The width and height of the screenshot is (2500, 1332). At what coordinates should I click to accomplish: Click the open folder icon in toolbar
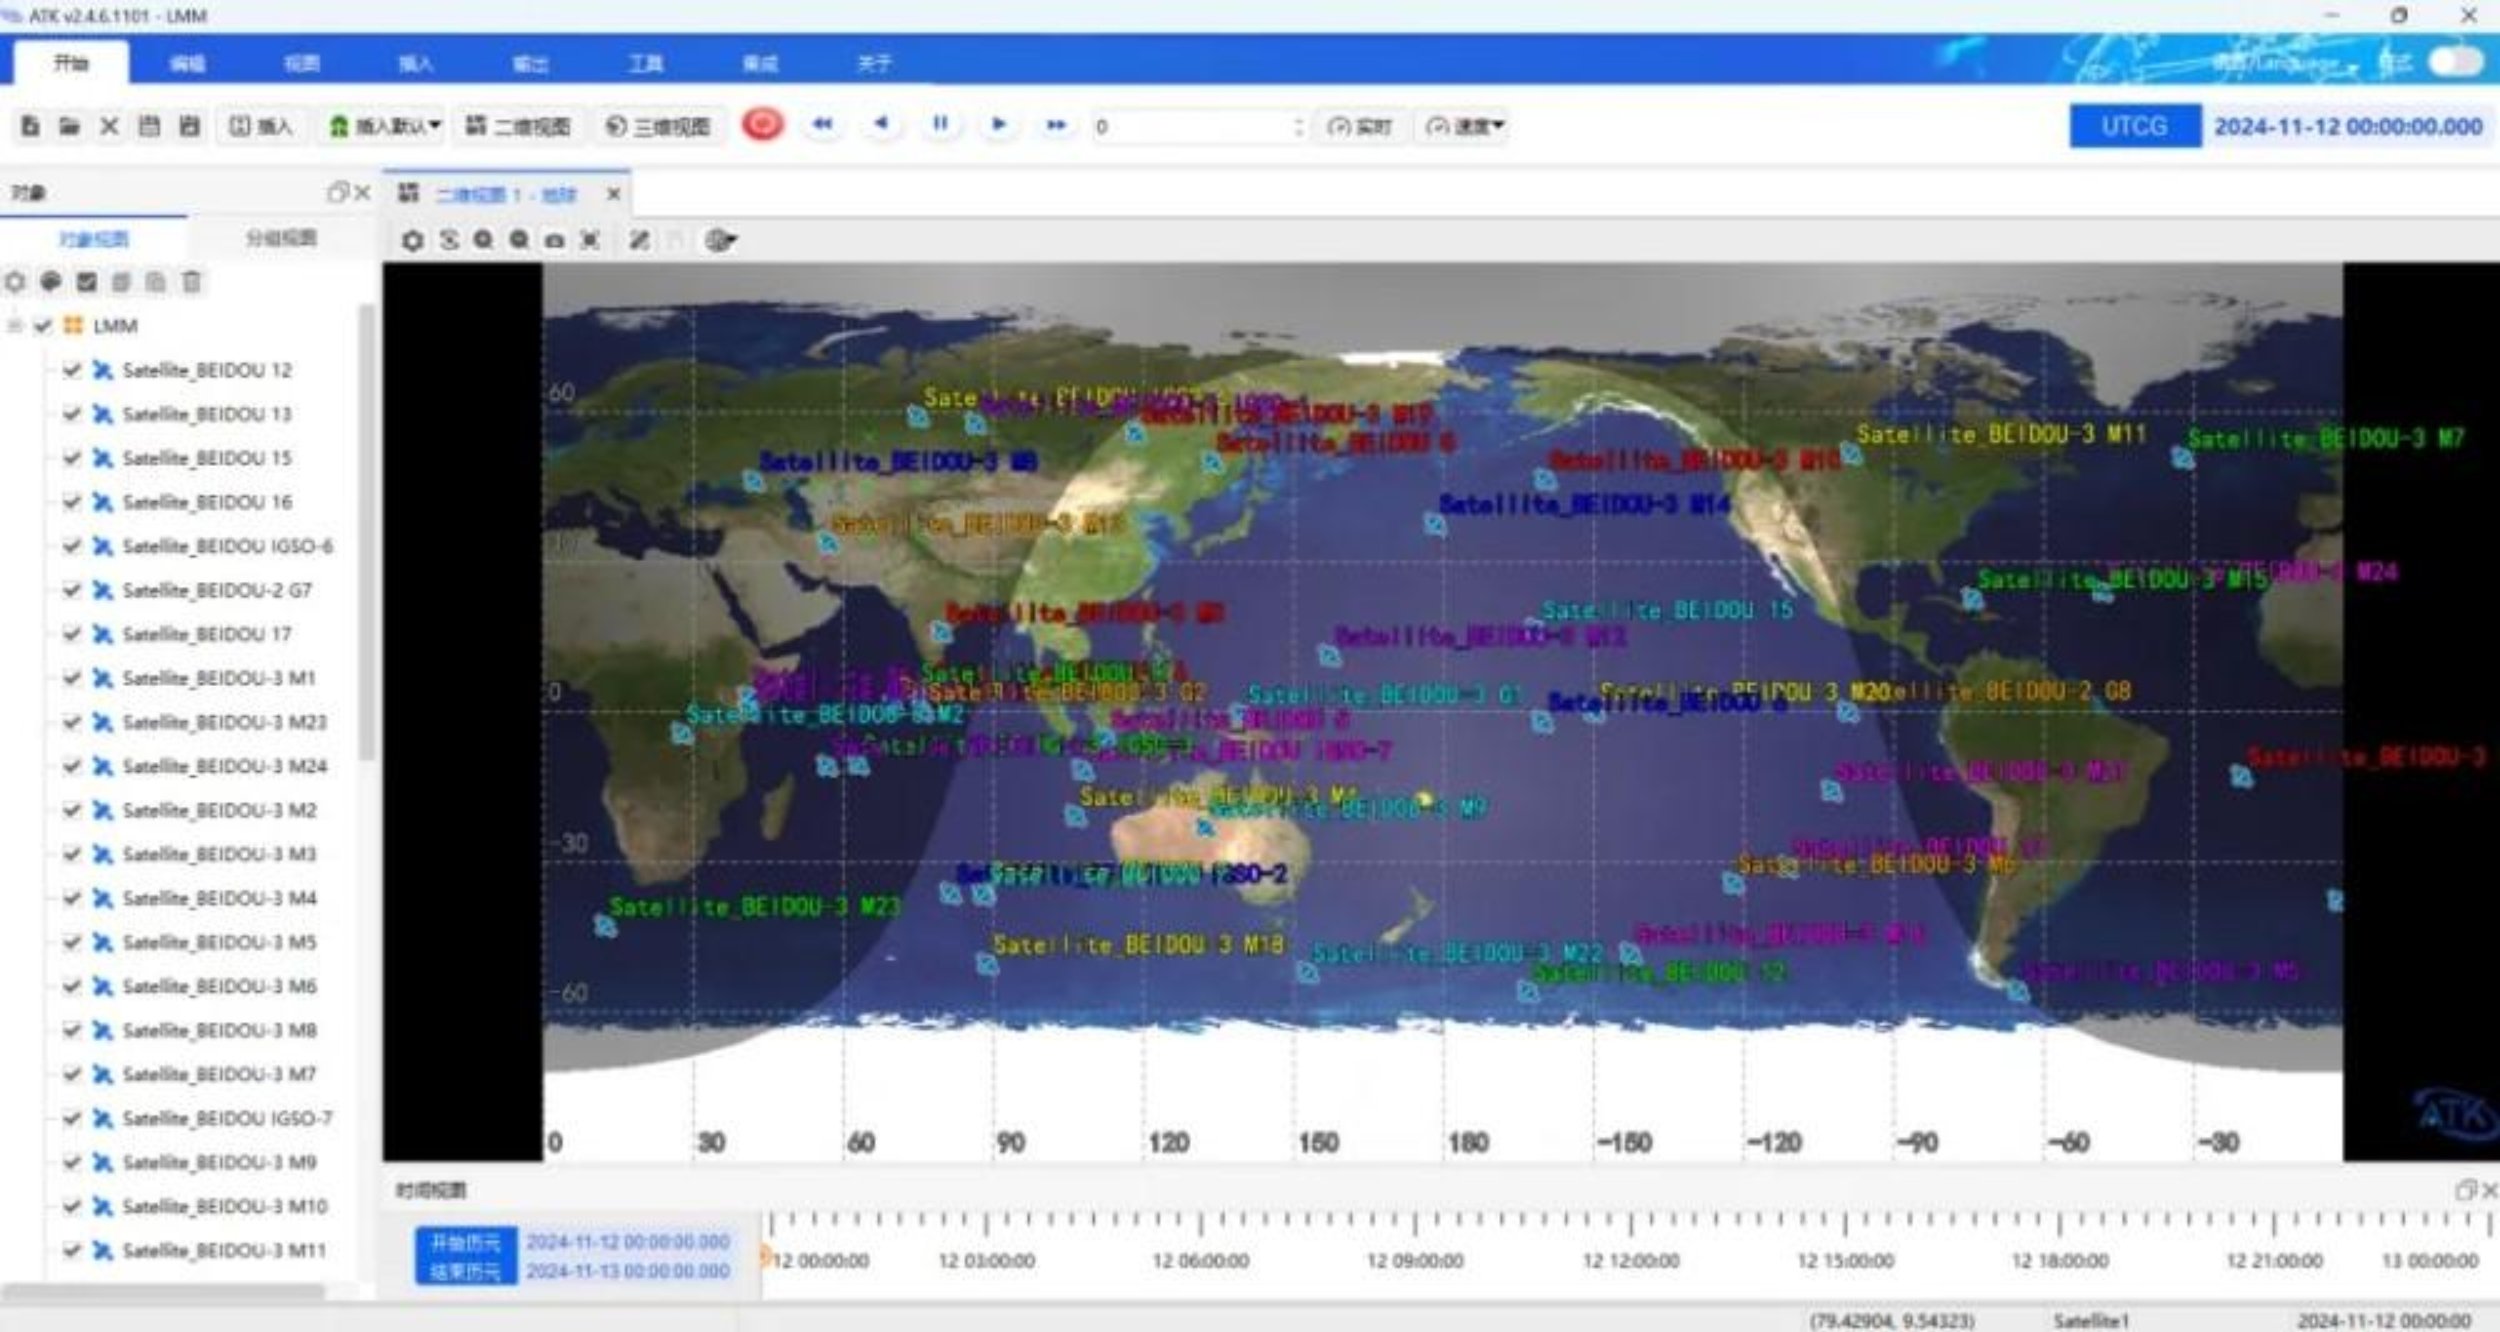tap(69, 126)
